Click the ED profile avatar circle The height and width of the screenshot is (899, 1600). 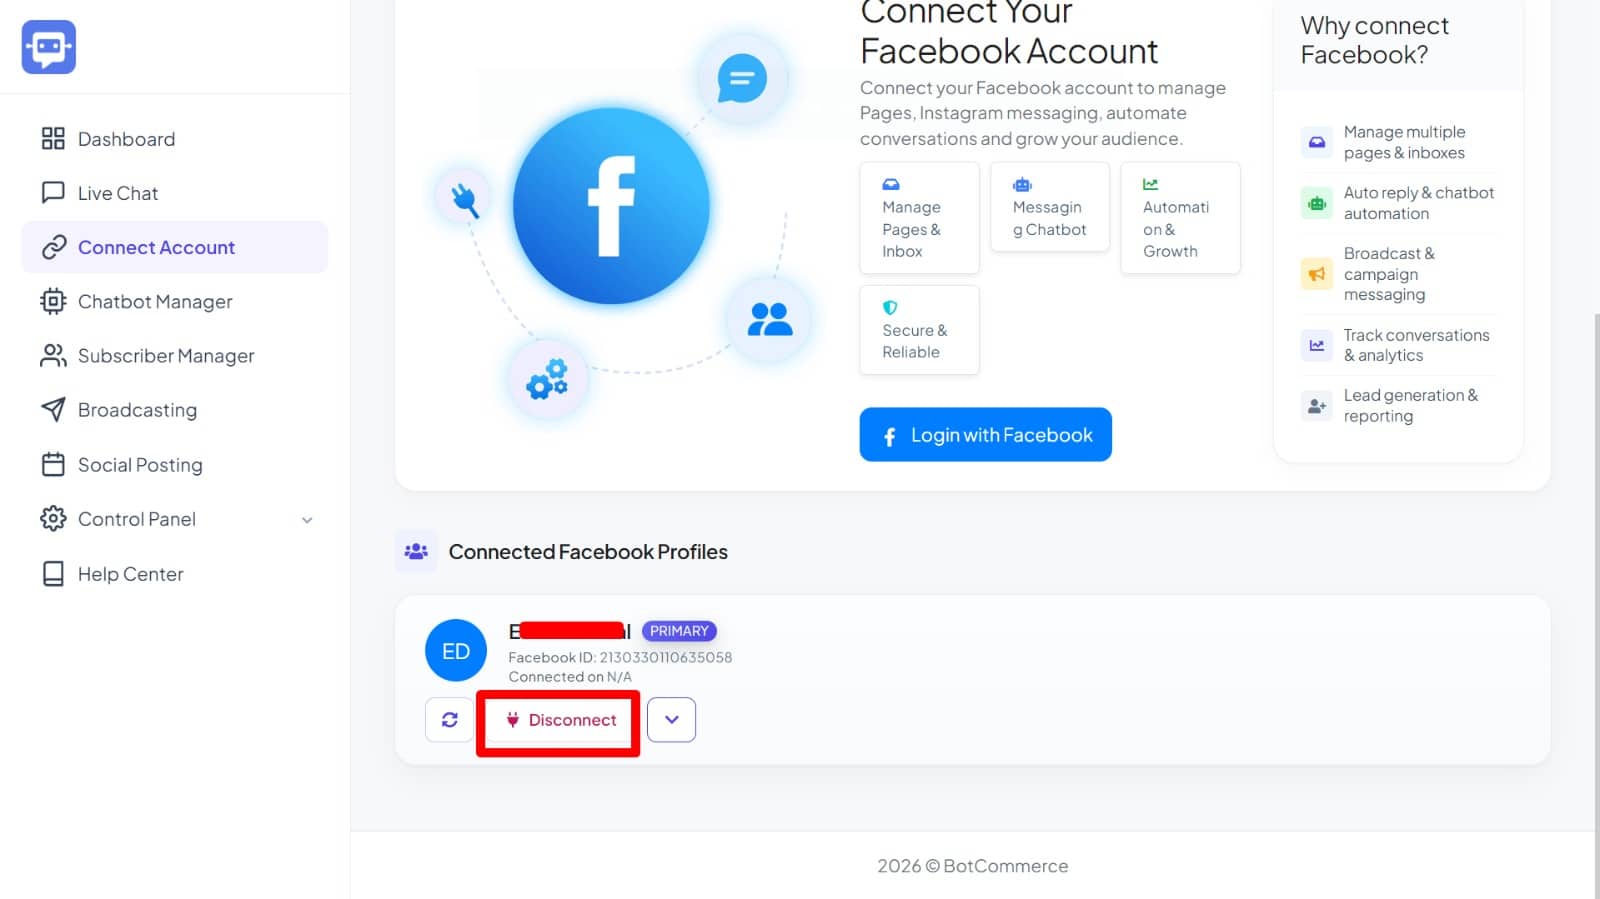click(456, 651)
